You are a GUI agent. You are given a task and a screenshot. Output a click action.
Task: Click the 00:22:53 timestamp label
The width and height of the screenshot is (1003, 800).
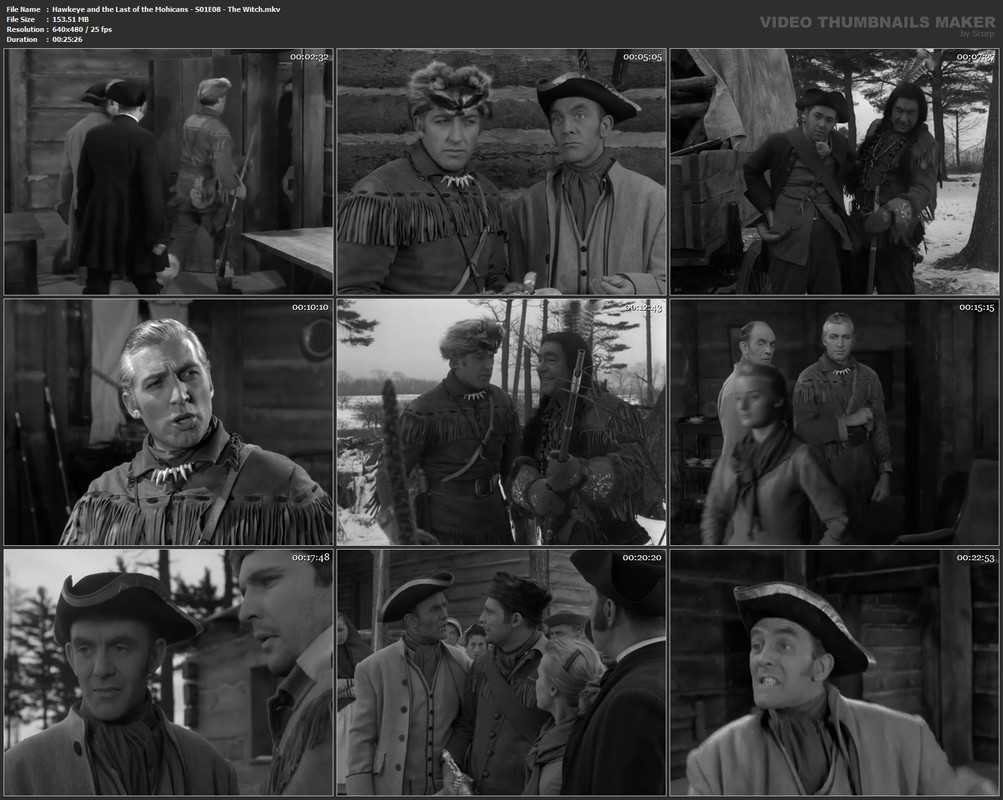pos(976,558)
